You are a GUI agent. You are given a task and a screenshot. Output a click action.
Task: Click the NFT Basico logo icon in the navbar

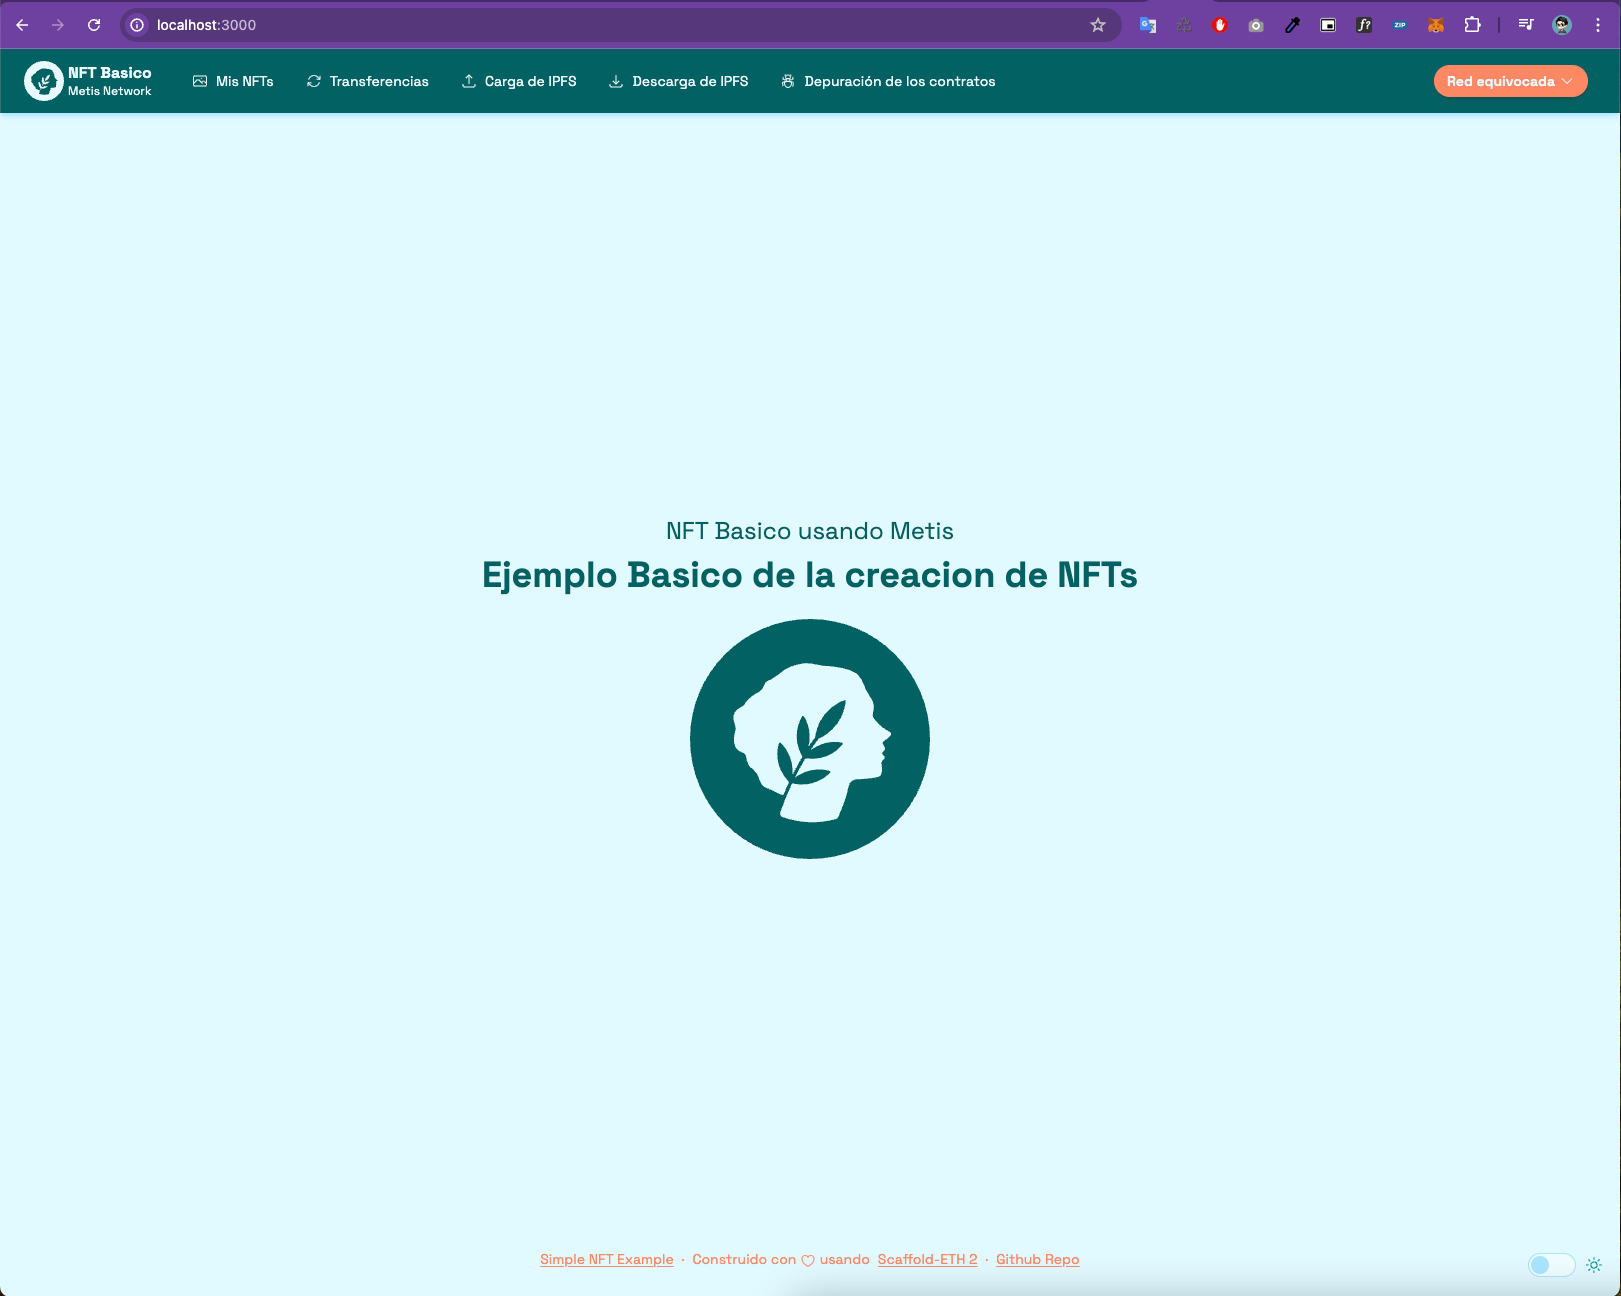click(44, 81)
